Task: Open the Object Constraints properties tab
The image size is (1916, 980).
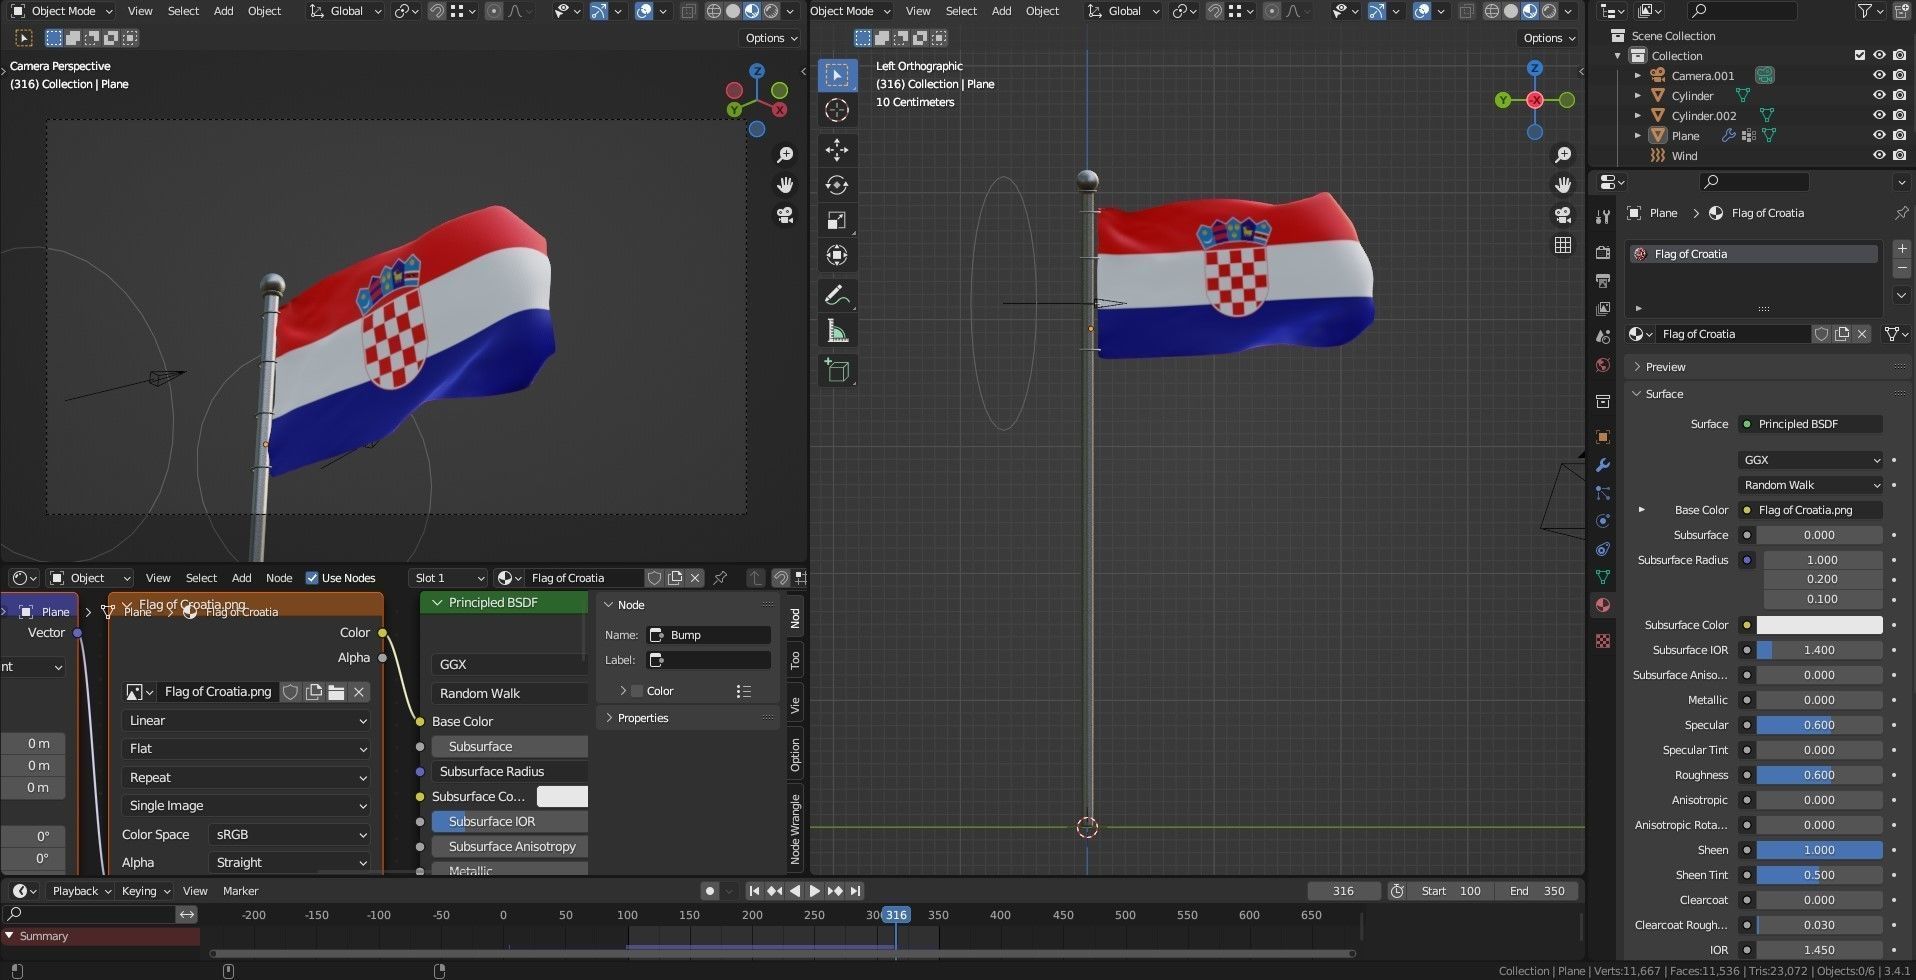Action: 1603,549
